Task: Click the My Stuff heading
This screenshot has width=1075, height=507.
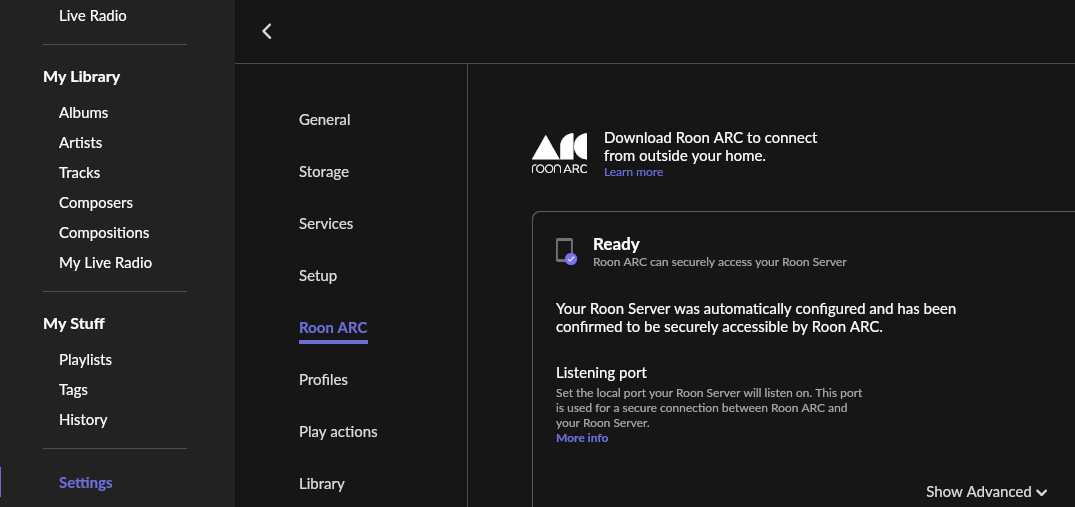Action: (74, 323)
